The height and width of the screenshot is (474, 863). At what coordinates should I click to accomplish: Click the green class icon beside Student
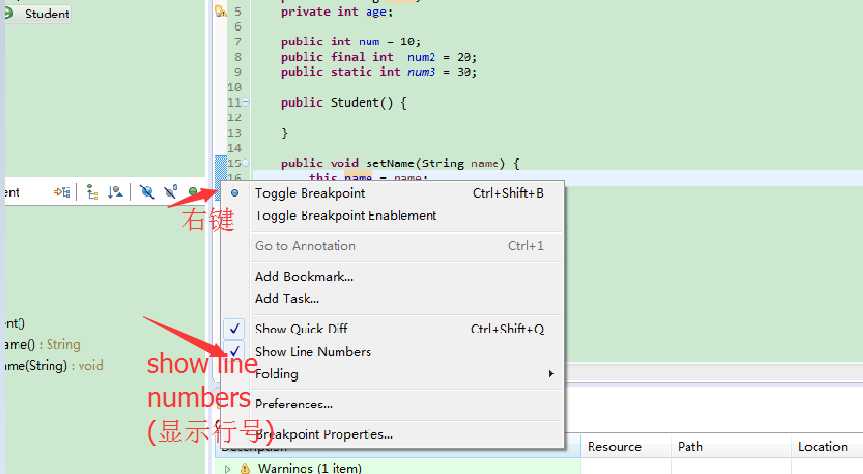[x=8, y=13]
